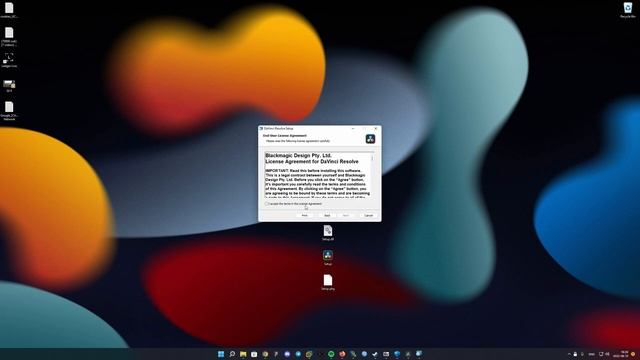Minimize the DaVinci Resolve Setup window
Screen dimensions: 640x360
coord(353,128)
